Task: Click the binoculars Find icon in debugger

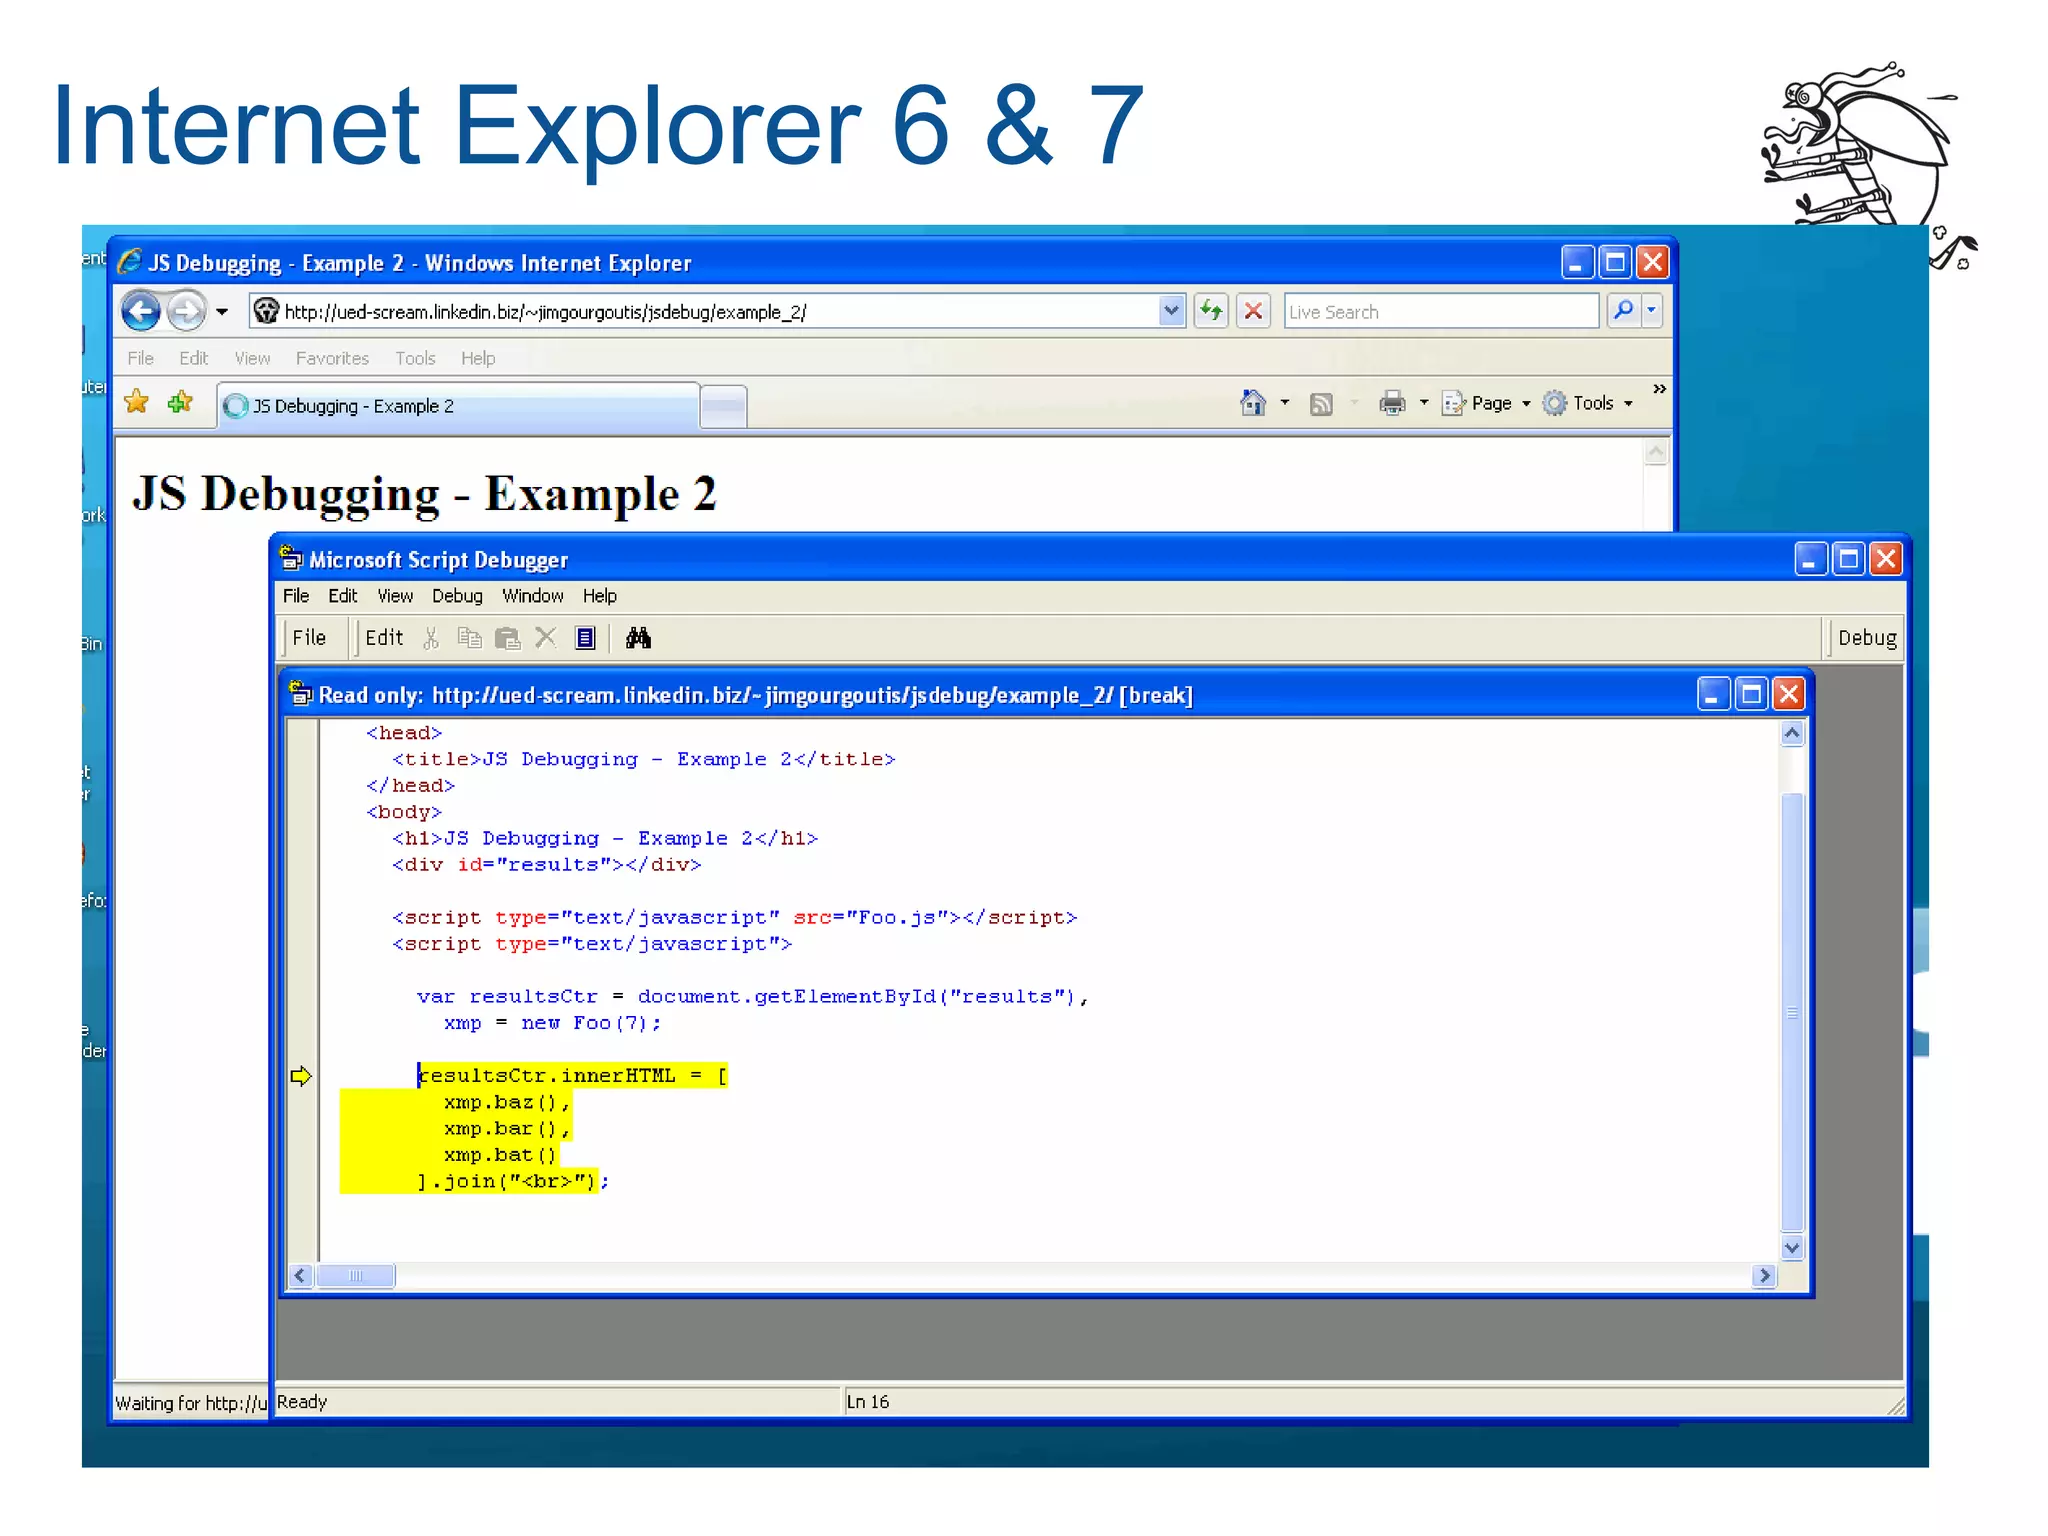Action: (638, 638)
